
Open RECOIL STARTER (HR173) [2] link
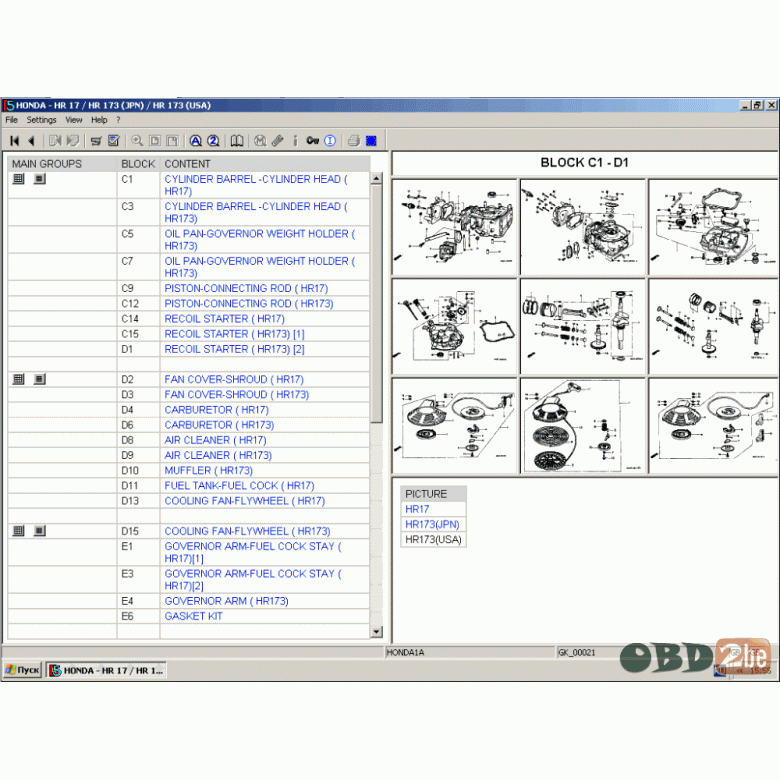[x=234, y=349]
